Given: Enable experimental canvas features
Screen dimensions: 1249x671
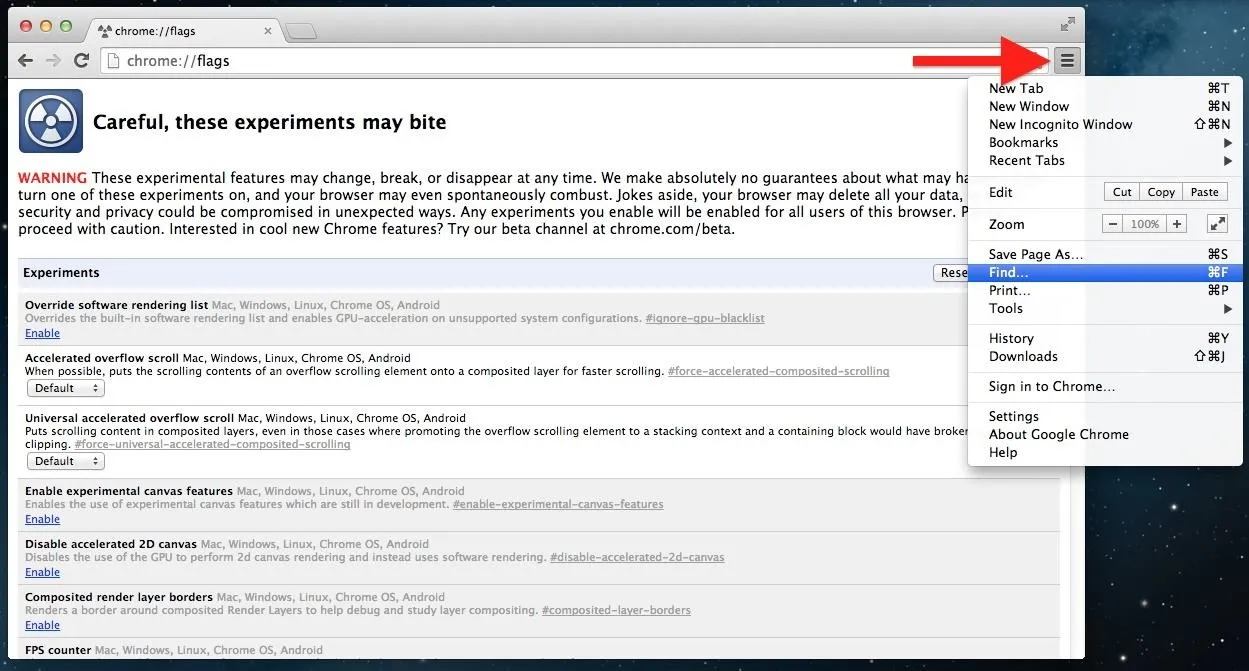Looking at the screenshot, I should point(42,520).
